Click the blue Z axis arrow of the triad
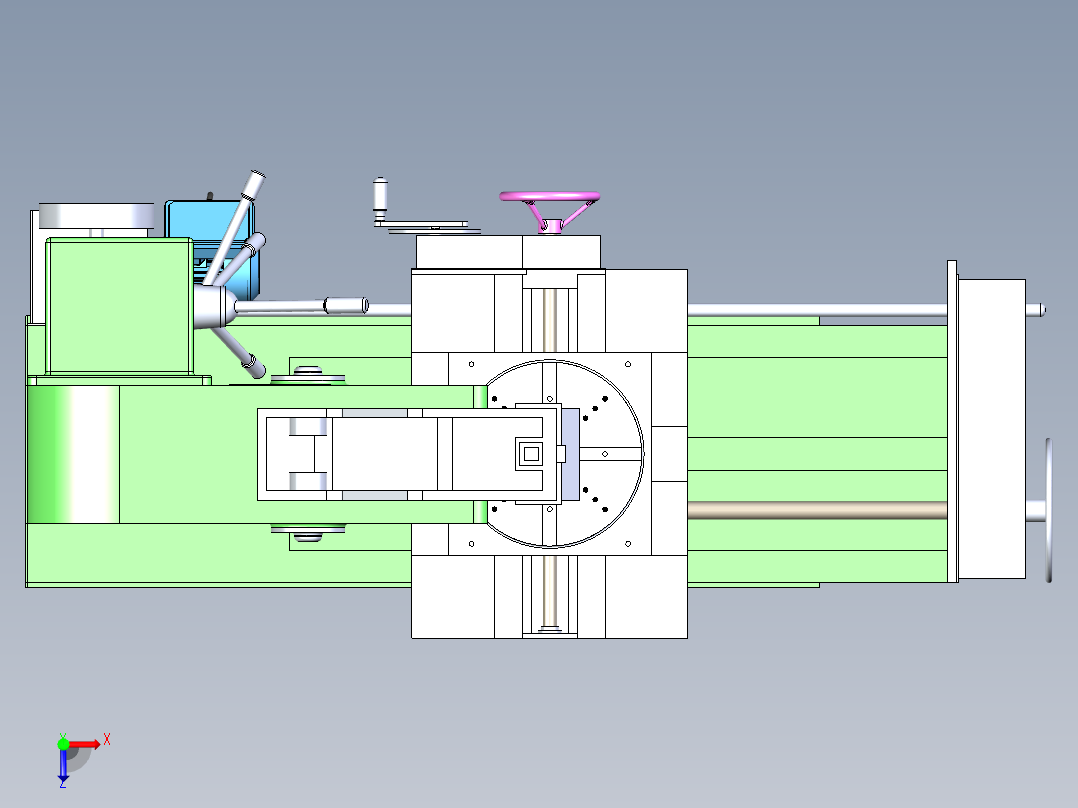This screenshot has height=808, width=1078. (x=63, y=765)
